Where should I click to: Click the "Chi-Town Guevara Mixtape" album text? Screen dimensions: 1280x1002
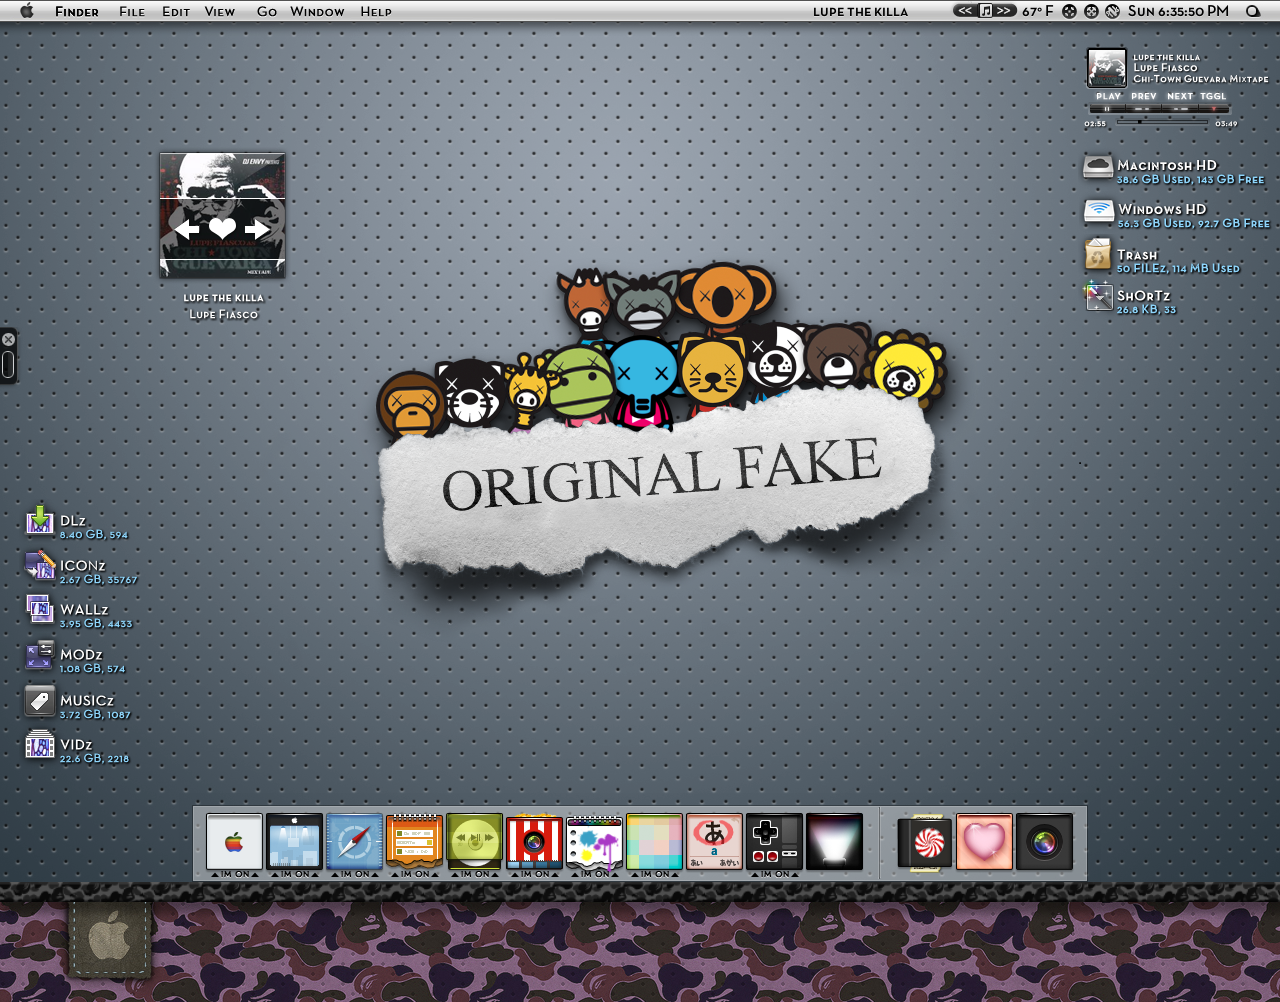[x=1200, y=79]
